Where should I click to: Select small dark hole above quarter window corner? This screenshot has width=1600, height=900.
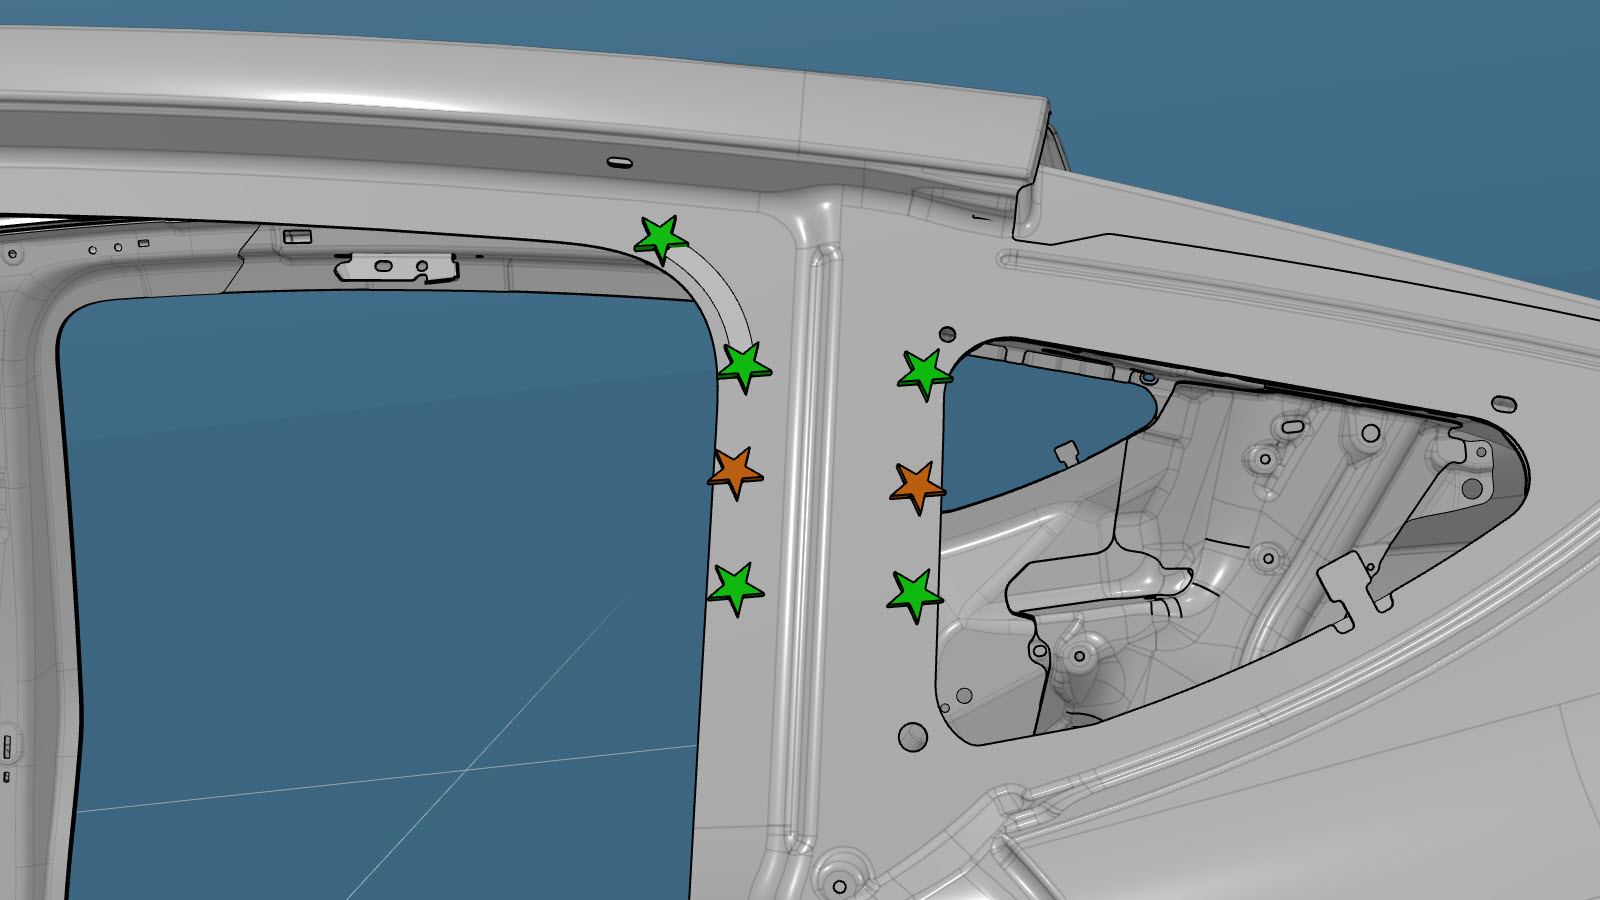pos(947,334)
